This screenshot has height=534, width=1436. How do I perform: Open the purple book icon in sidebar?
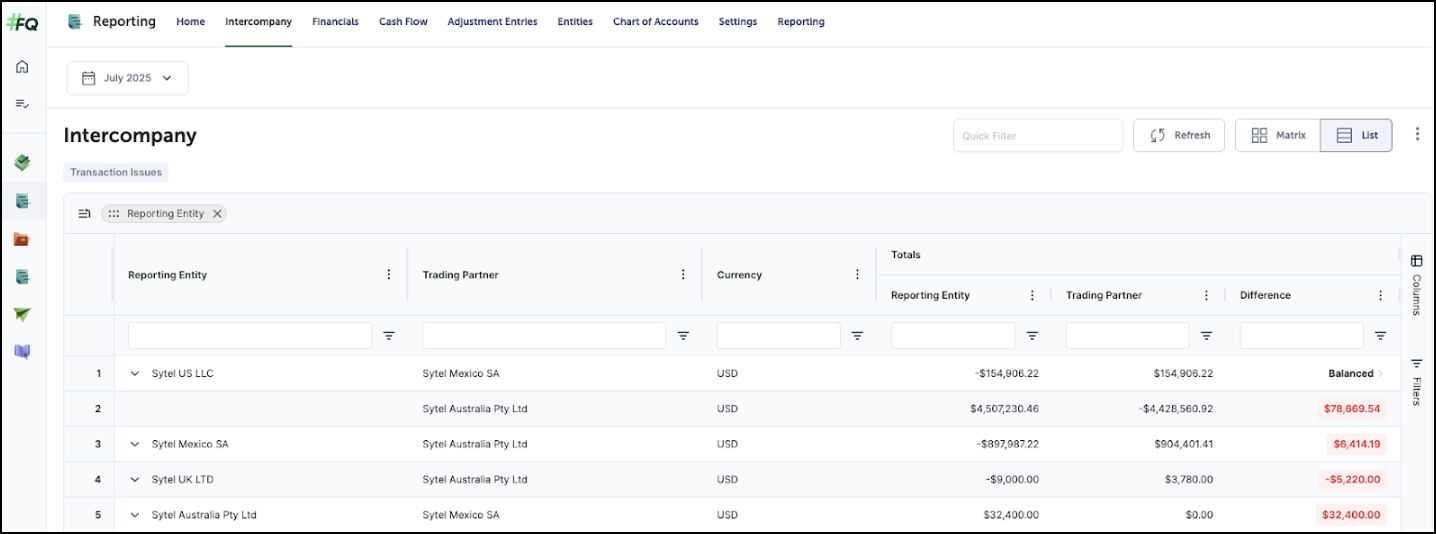[22, 351]
